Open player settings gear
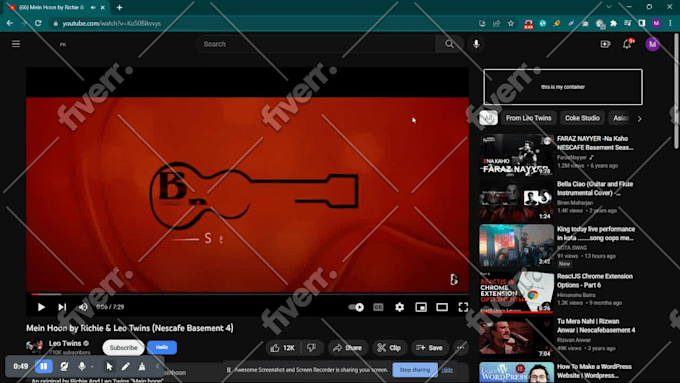Screen dimensions: 680x383 (x=399, y=307)
